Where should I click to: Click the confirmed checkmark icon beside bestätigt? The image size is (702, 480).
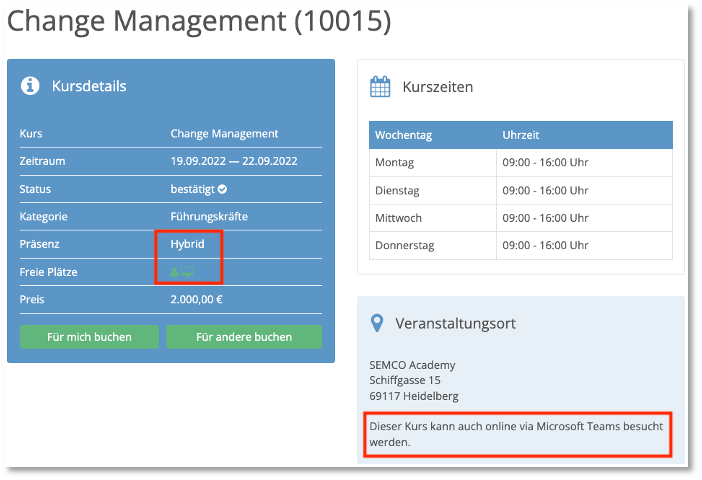point(223,189)
